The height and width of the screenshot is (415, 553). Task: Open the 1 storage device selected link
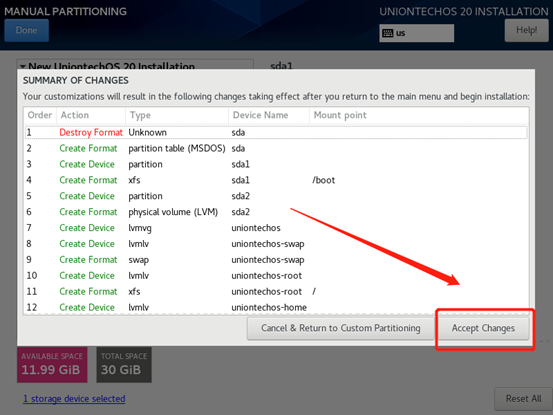tap(74, 399)
